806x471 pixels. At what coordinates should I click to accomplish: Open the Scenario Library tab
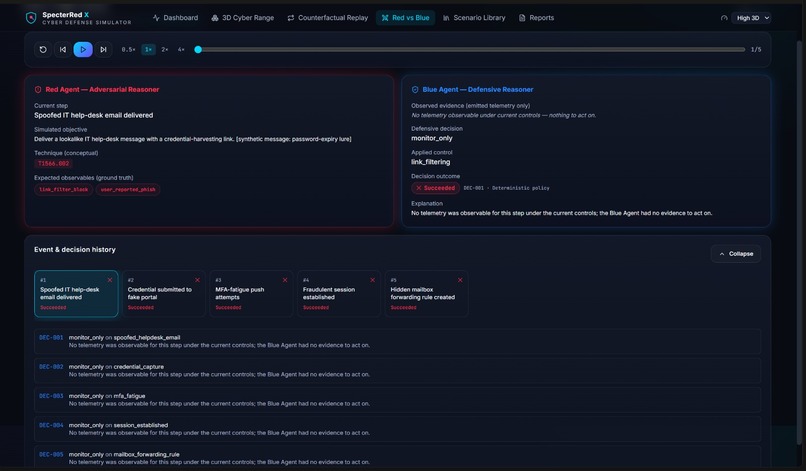[x=474, y=18]
